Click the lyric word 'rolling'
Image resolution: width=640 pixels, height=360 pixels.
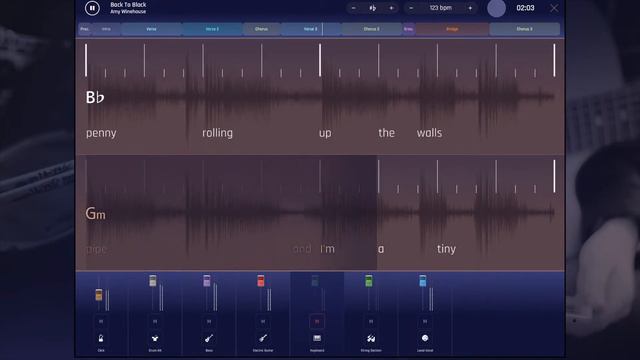(x=218, y=133)
